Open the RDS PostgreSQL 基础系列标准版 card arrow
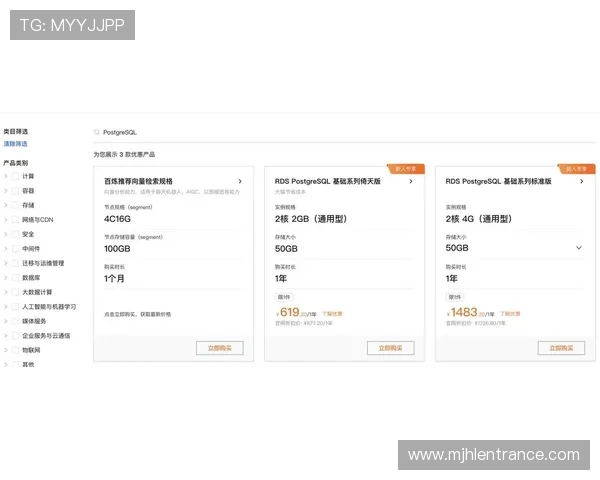The width and height of the screenshot is (600, 480). pos(581,181)
